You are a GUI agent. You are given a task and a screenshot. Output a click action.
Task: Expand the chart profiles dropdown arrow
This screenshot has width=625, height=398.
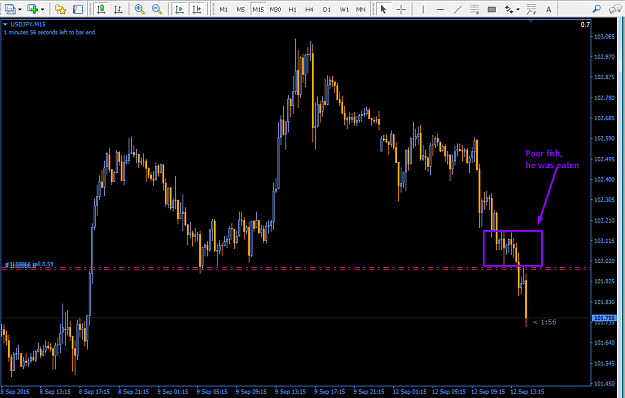click(x=19, y=9)
